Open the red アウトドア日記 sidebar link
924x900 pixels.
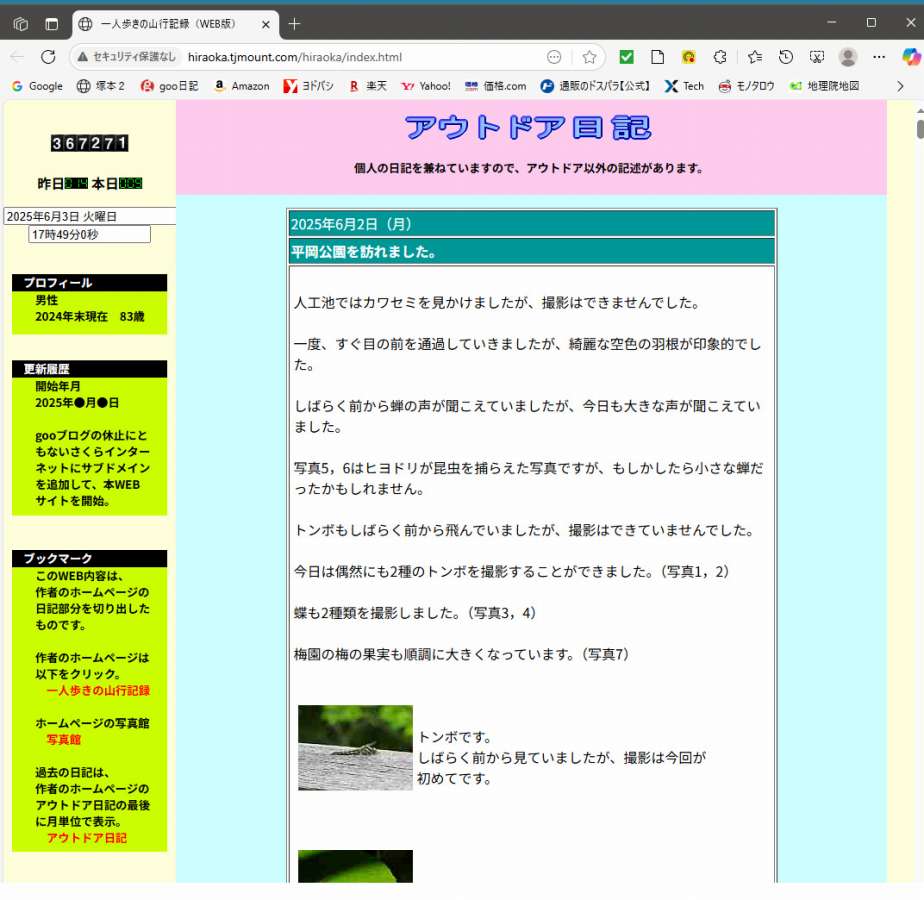point(86,838)
